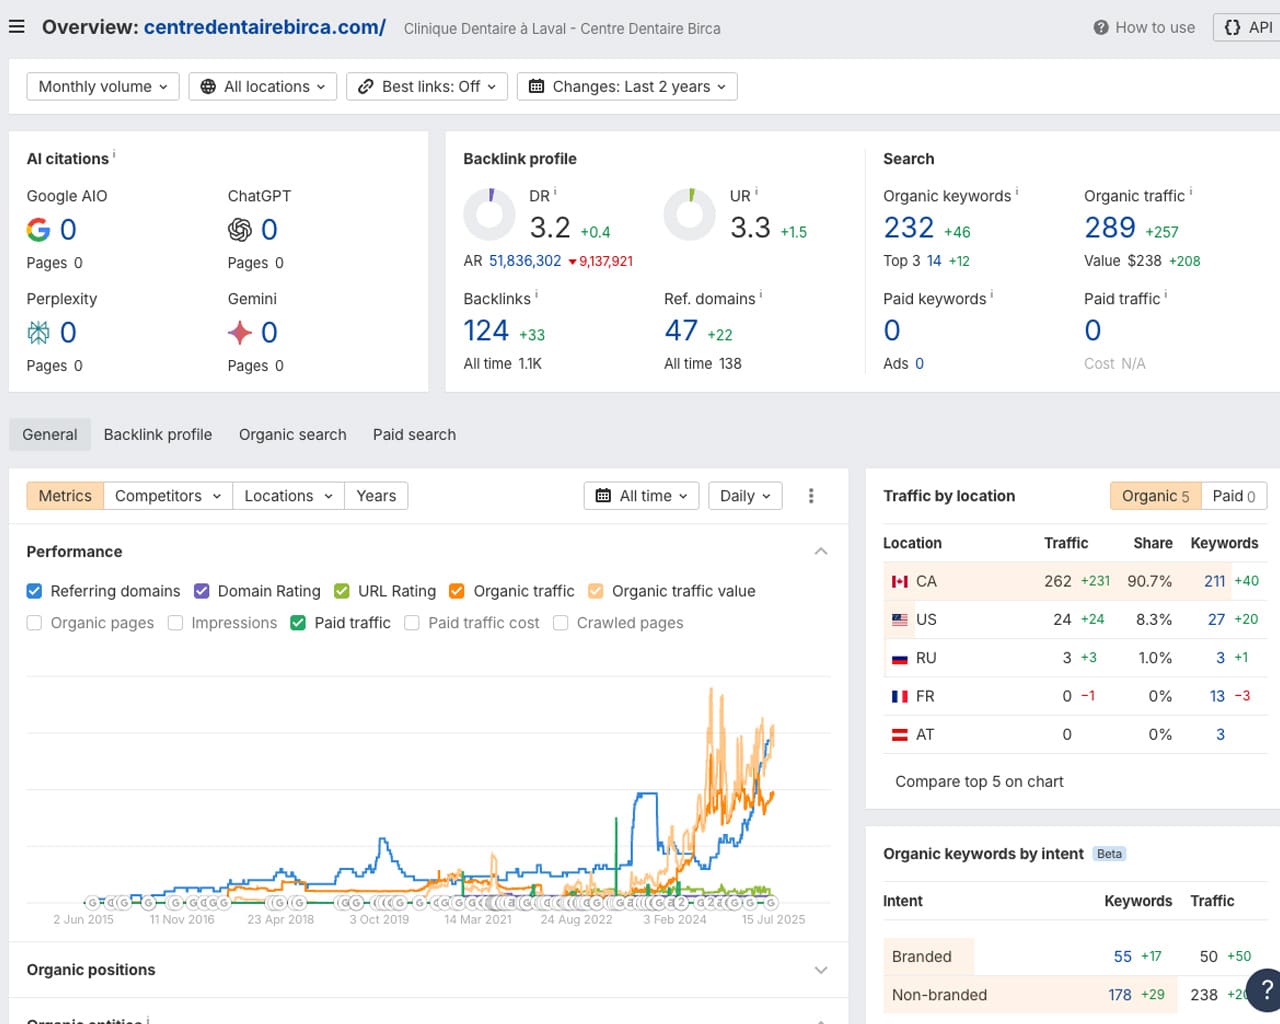1280x1024 pixels.
Task: Click the centredentairebirca.com domain link
Action: [264, 27]
